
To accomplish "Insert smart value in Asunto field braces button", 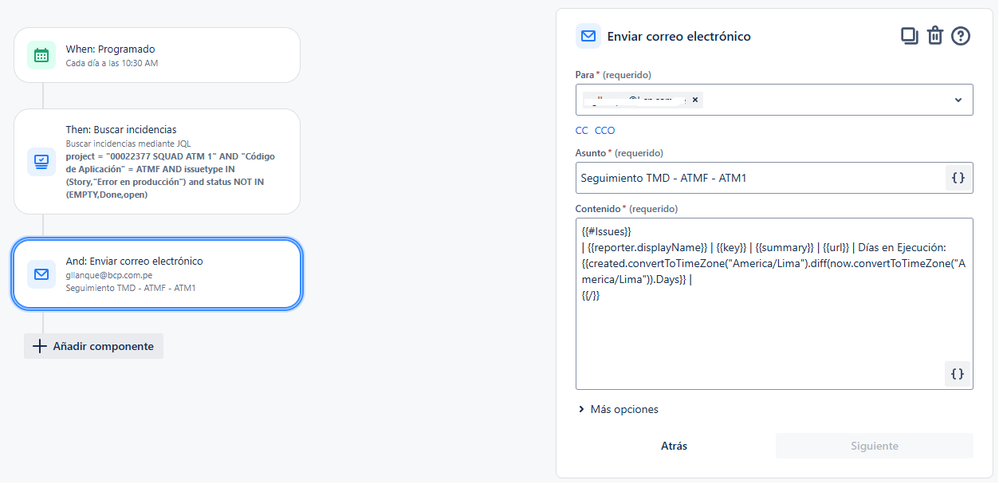I will 958,178.
